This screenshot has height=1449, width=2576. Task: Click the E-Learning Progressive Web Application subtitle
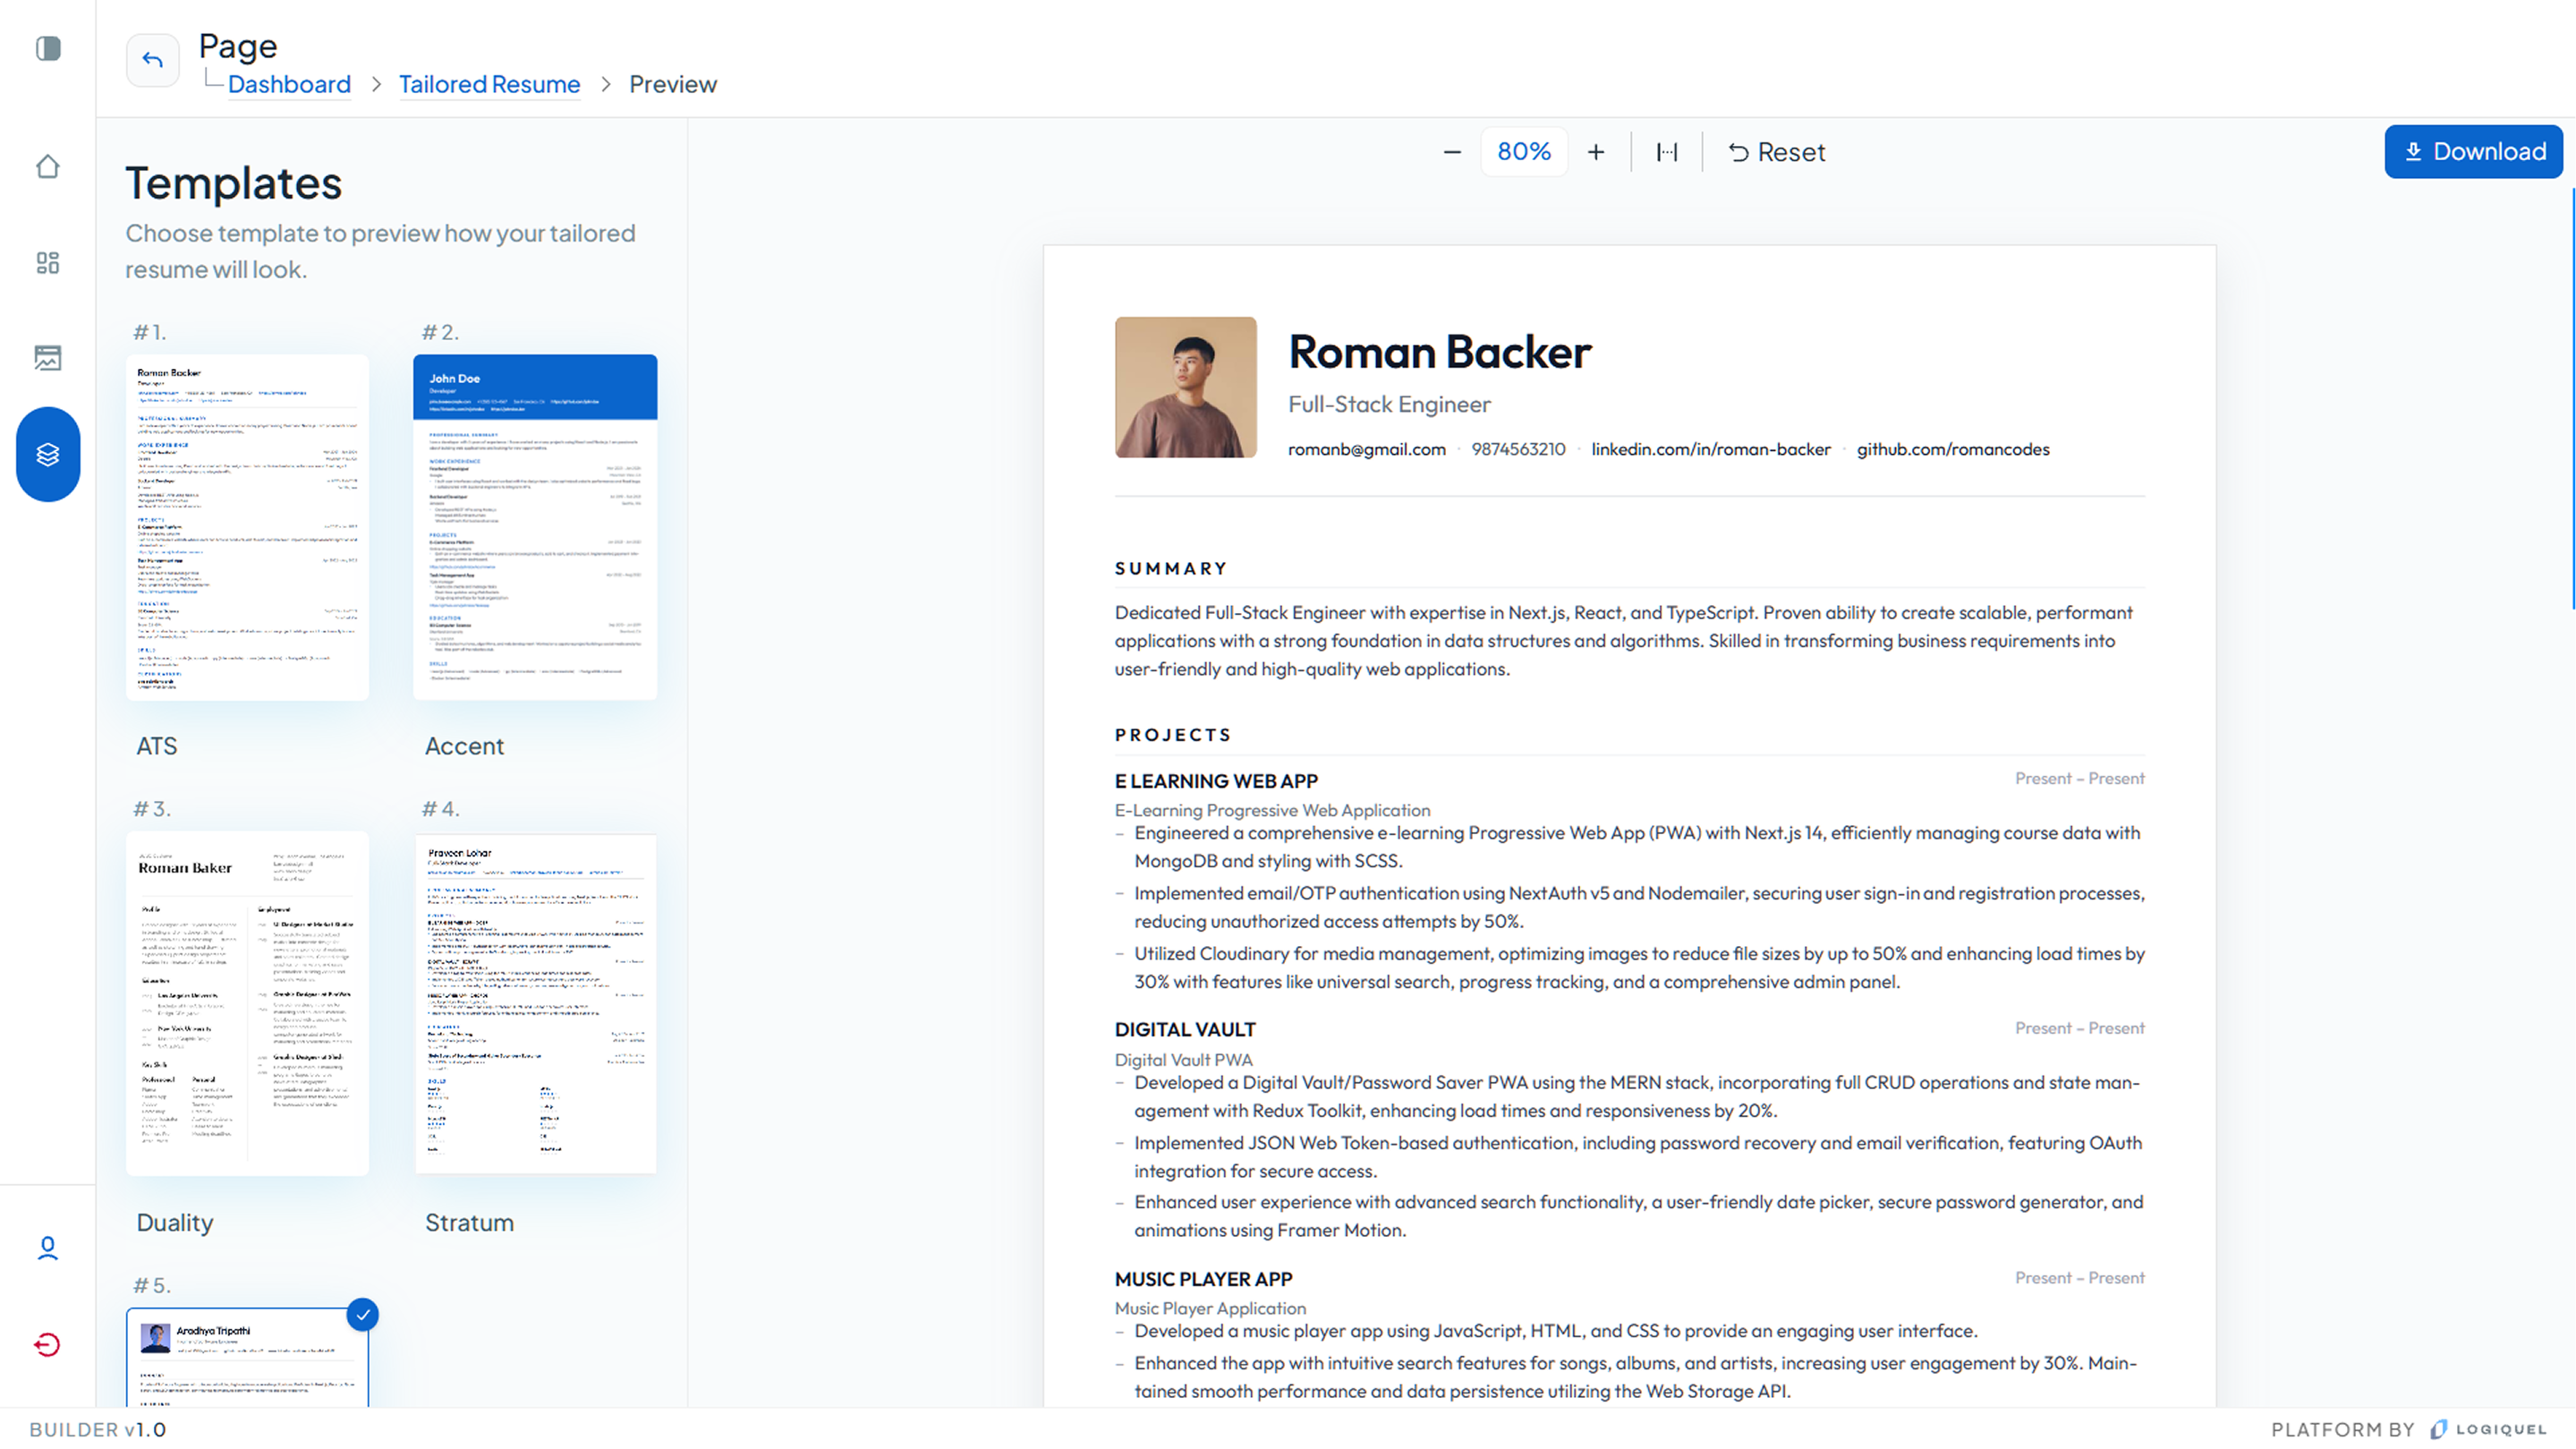pos(1272,810)
